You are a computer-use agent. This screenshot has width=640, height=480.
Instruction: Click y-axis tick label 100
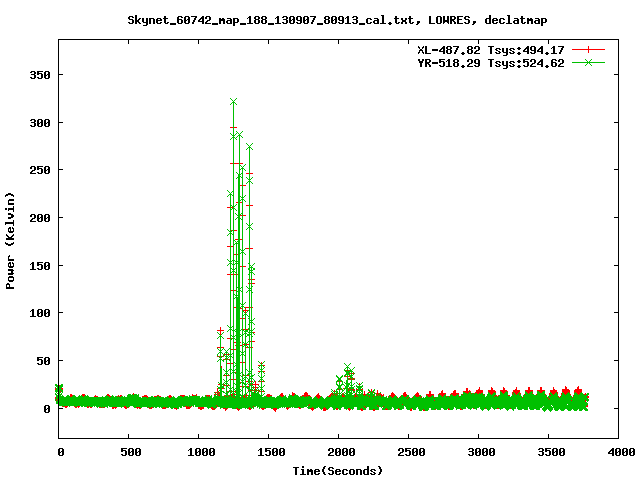[x=40, y=313]
